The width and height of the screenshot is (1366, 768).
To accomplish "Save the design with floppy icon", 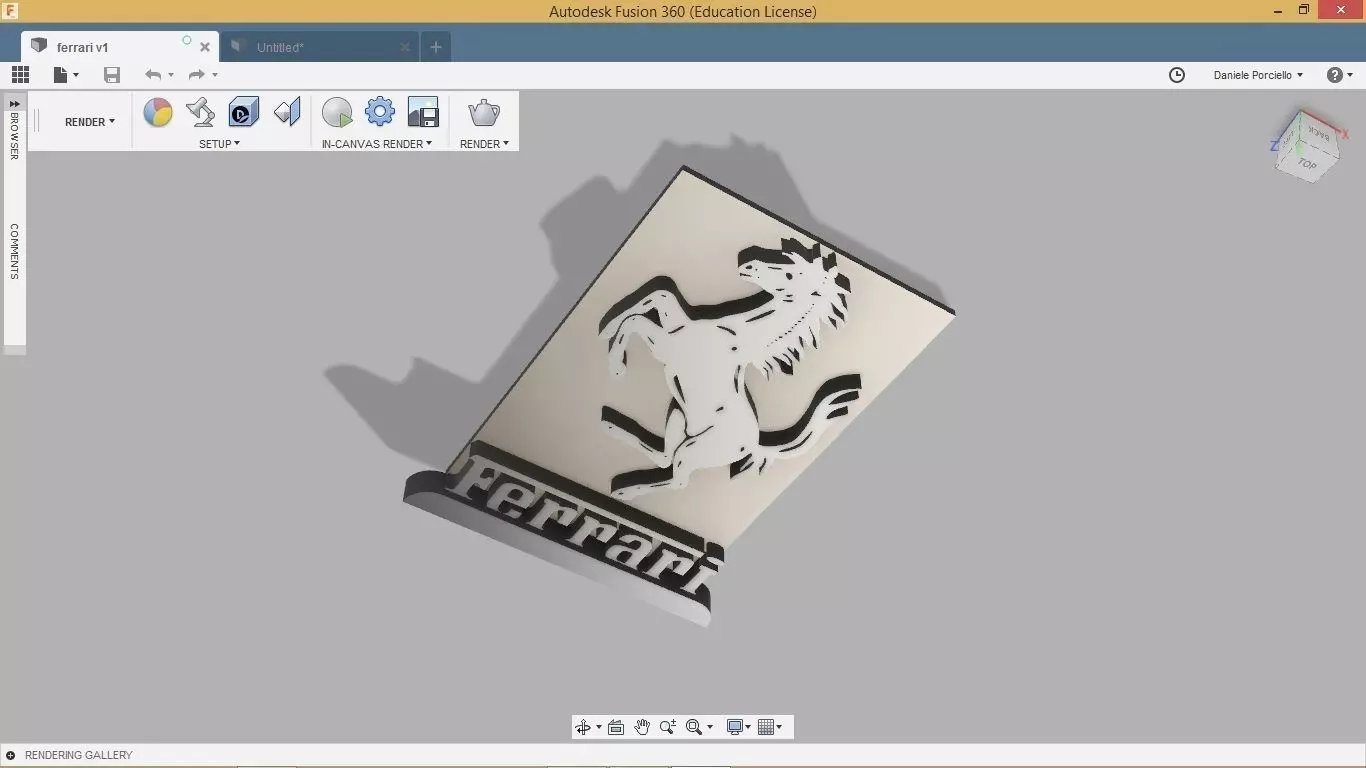I will pyautogui.click(x=112, y=75).
